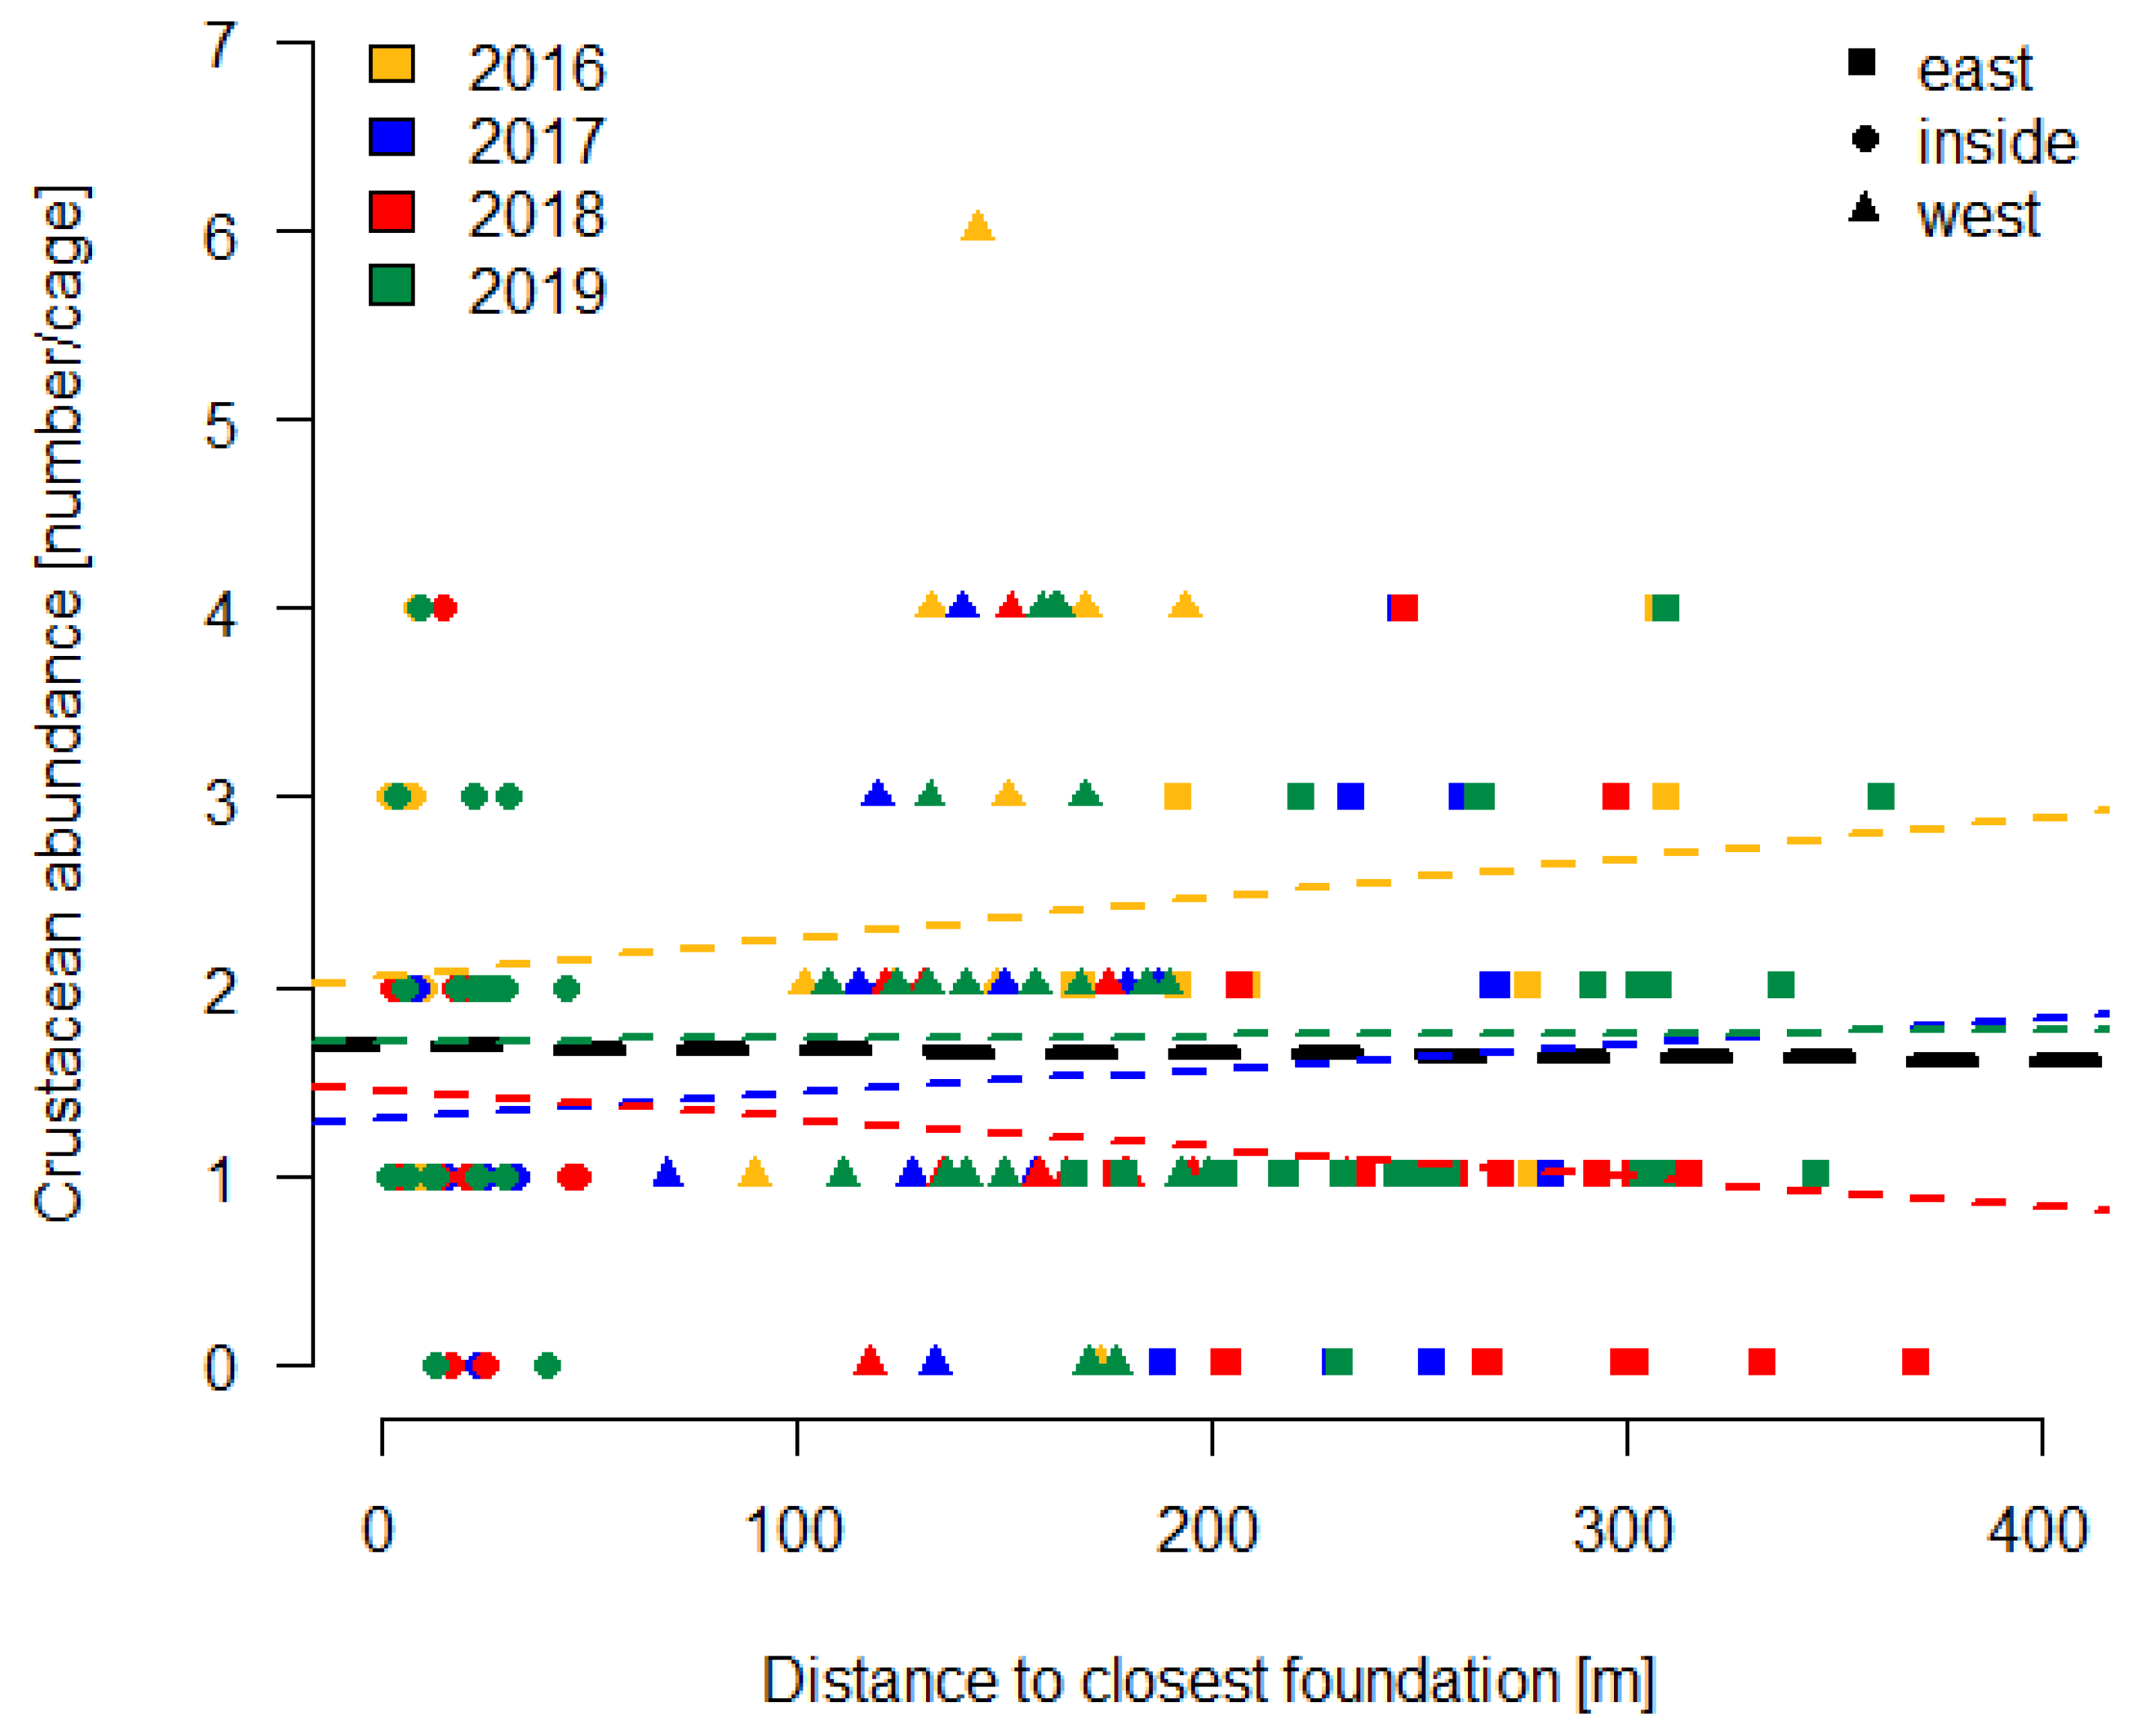Click the y-axis tick label 7
This screenshot has width=2156, height=1735.
click(221, 46)
